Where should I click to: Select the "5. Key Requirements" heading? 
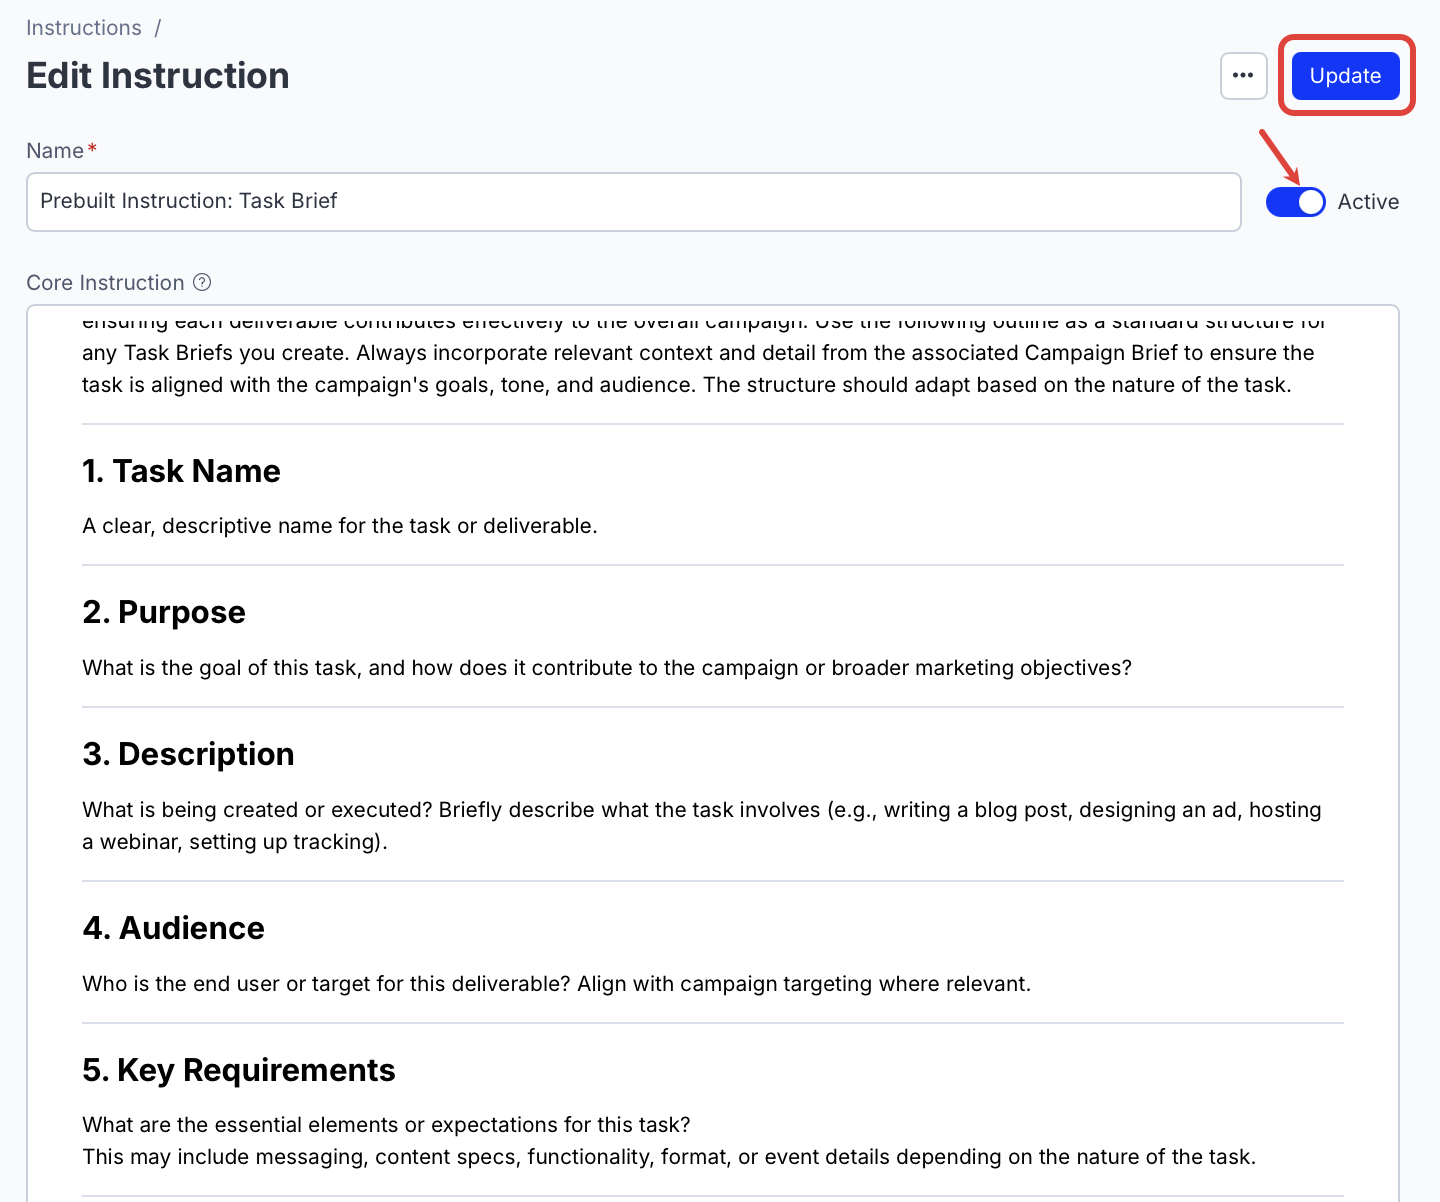pyautogui.click(x=239, y=1070)
